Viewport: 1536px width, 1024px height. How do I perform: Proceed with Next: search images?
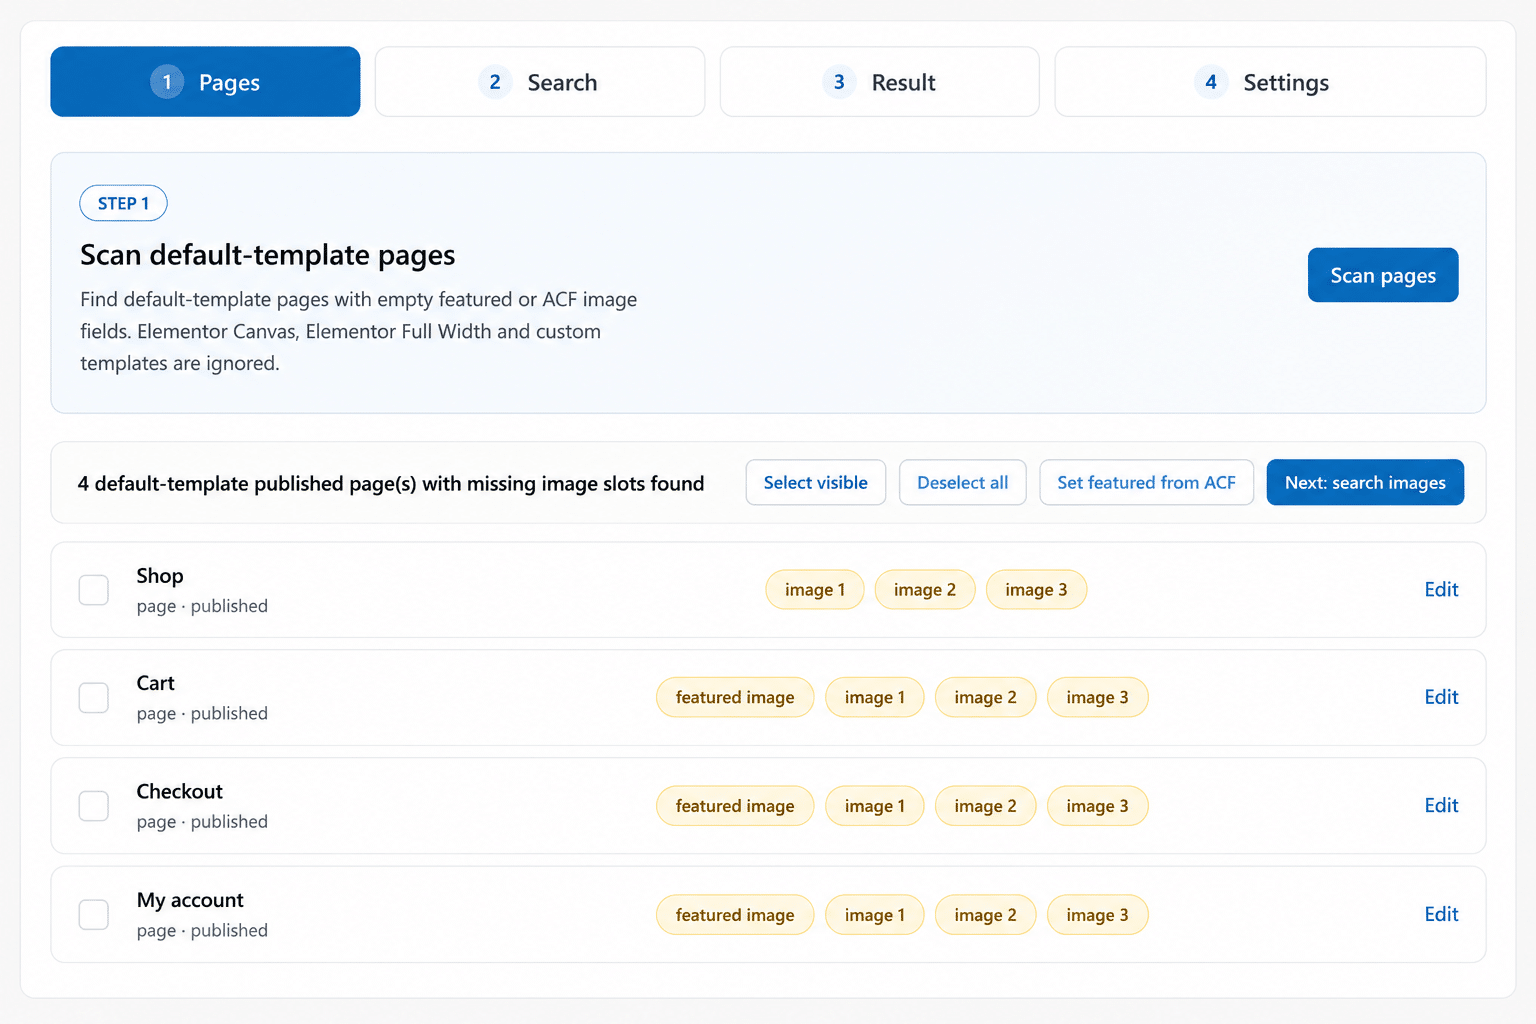tap(1365, 483)
